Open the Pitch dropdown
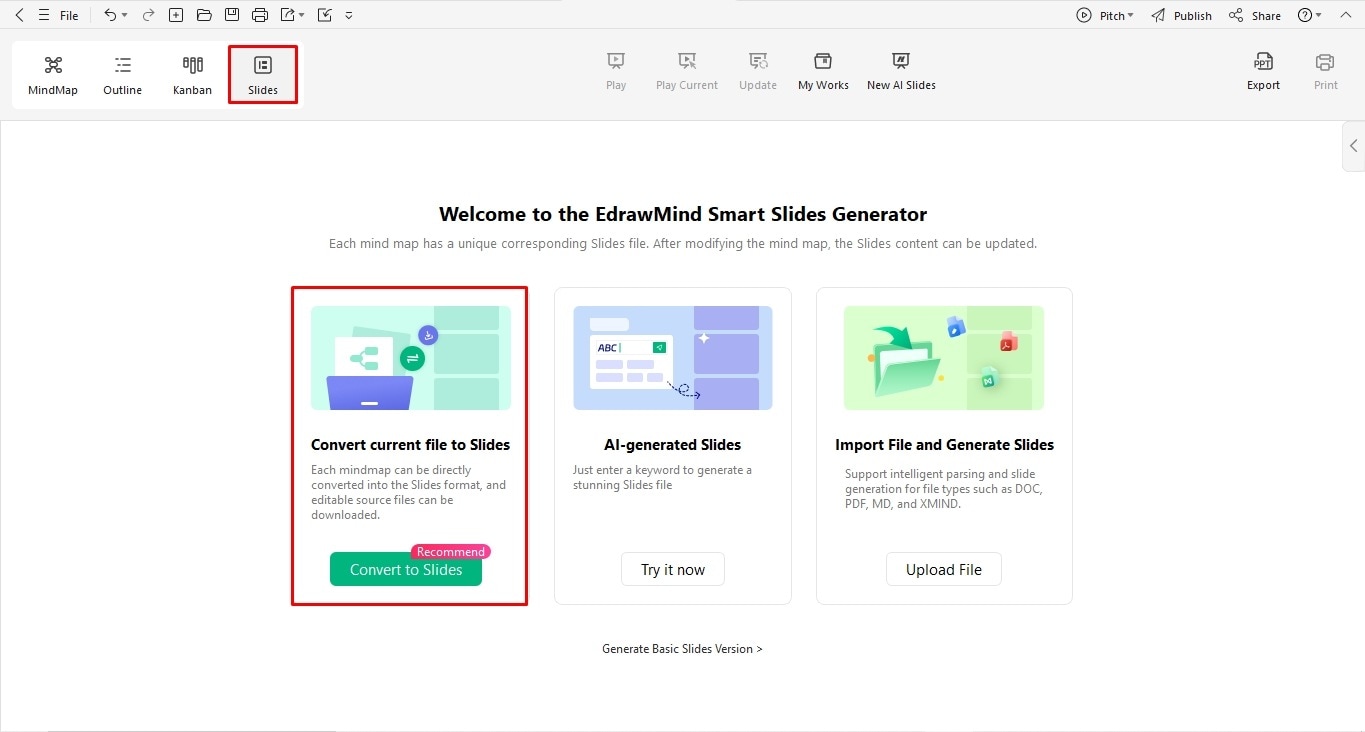The height and width of the screenshot is (732, 1365). coord(1105,15)
